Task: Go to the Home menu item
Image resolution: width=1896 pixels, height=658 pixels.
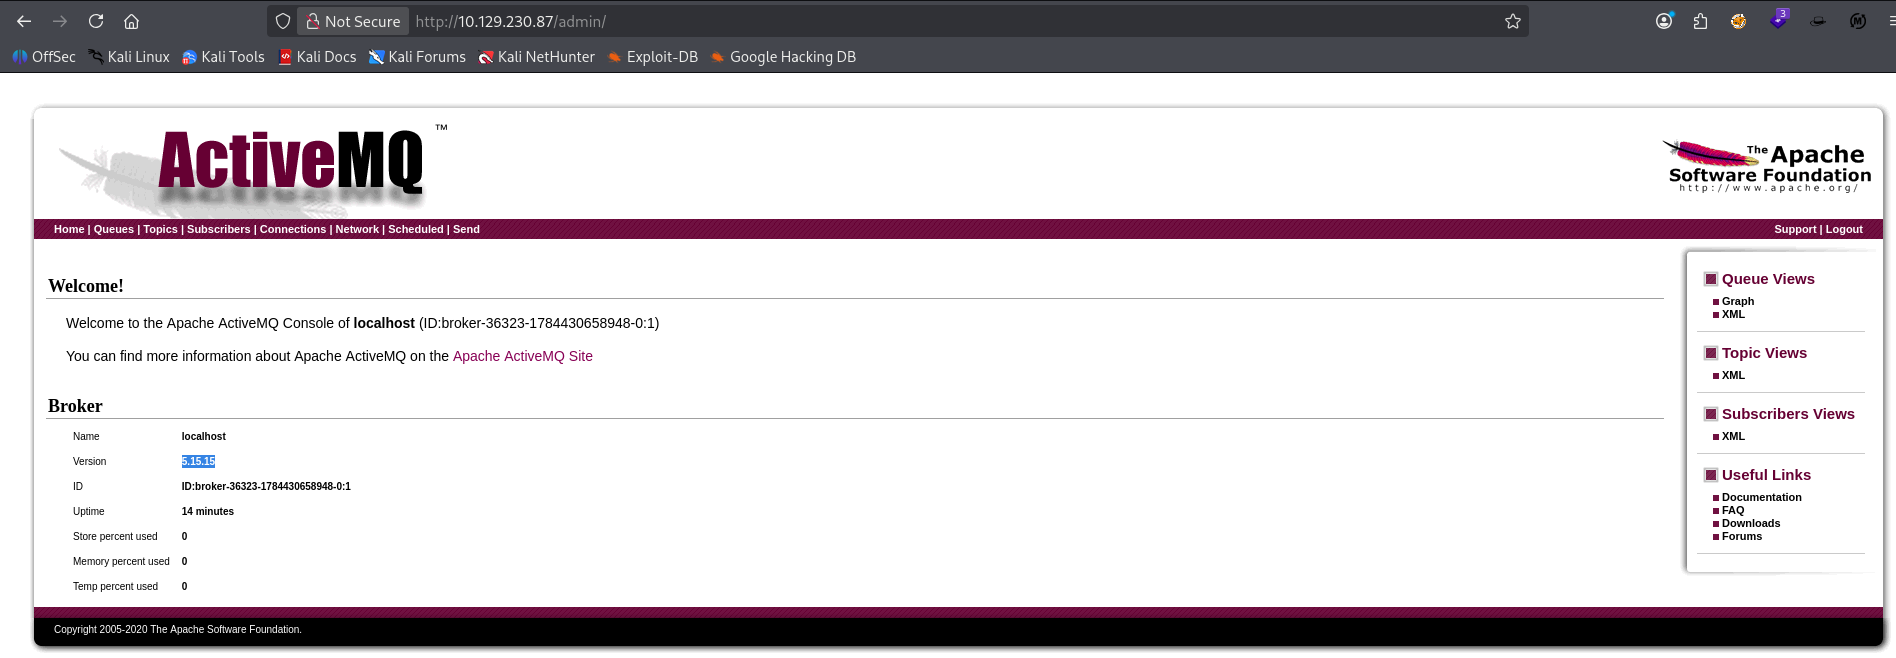Action: coord(69,229)
